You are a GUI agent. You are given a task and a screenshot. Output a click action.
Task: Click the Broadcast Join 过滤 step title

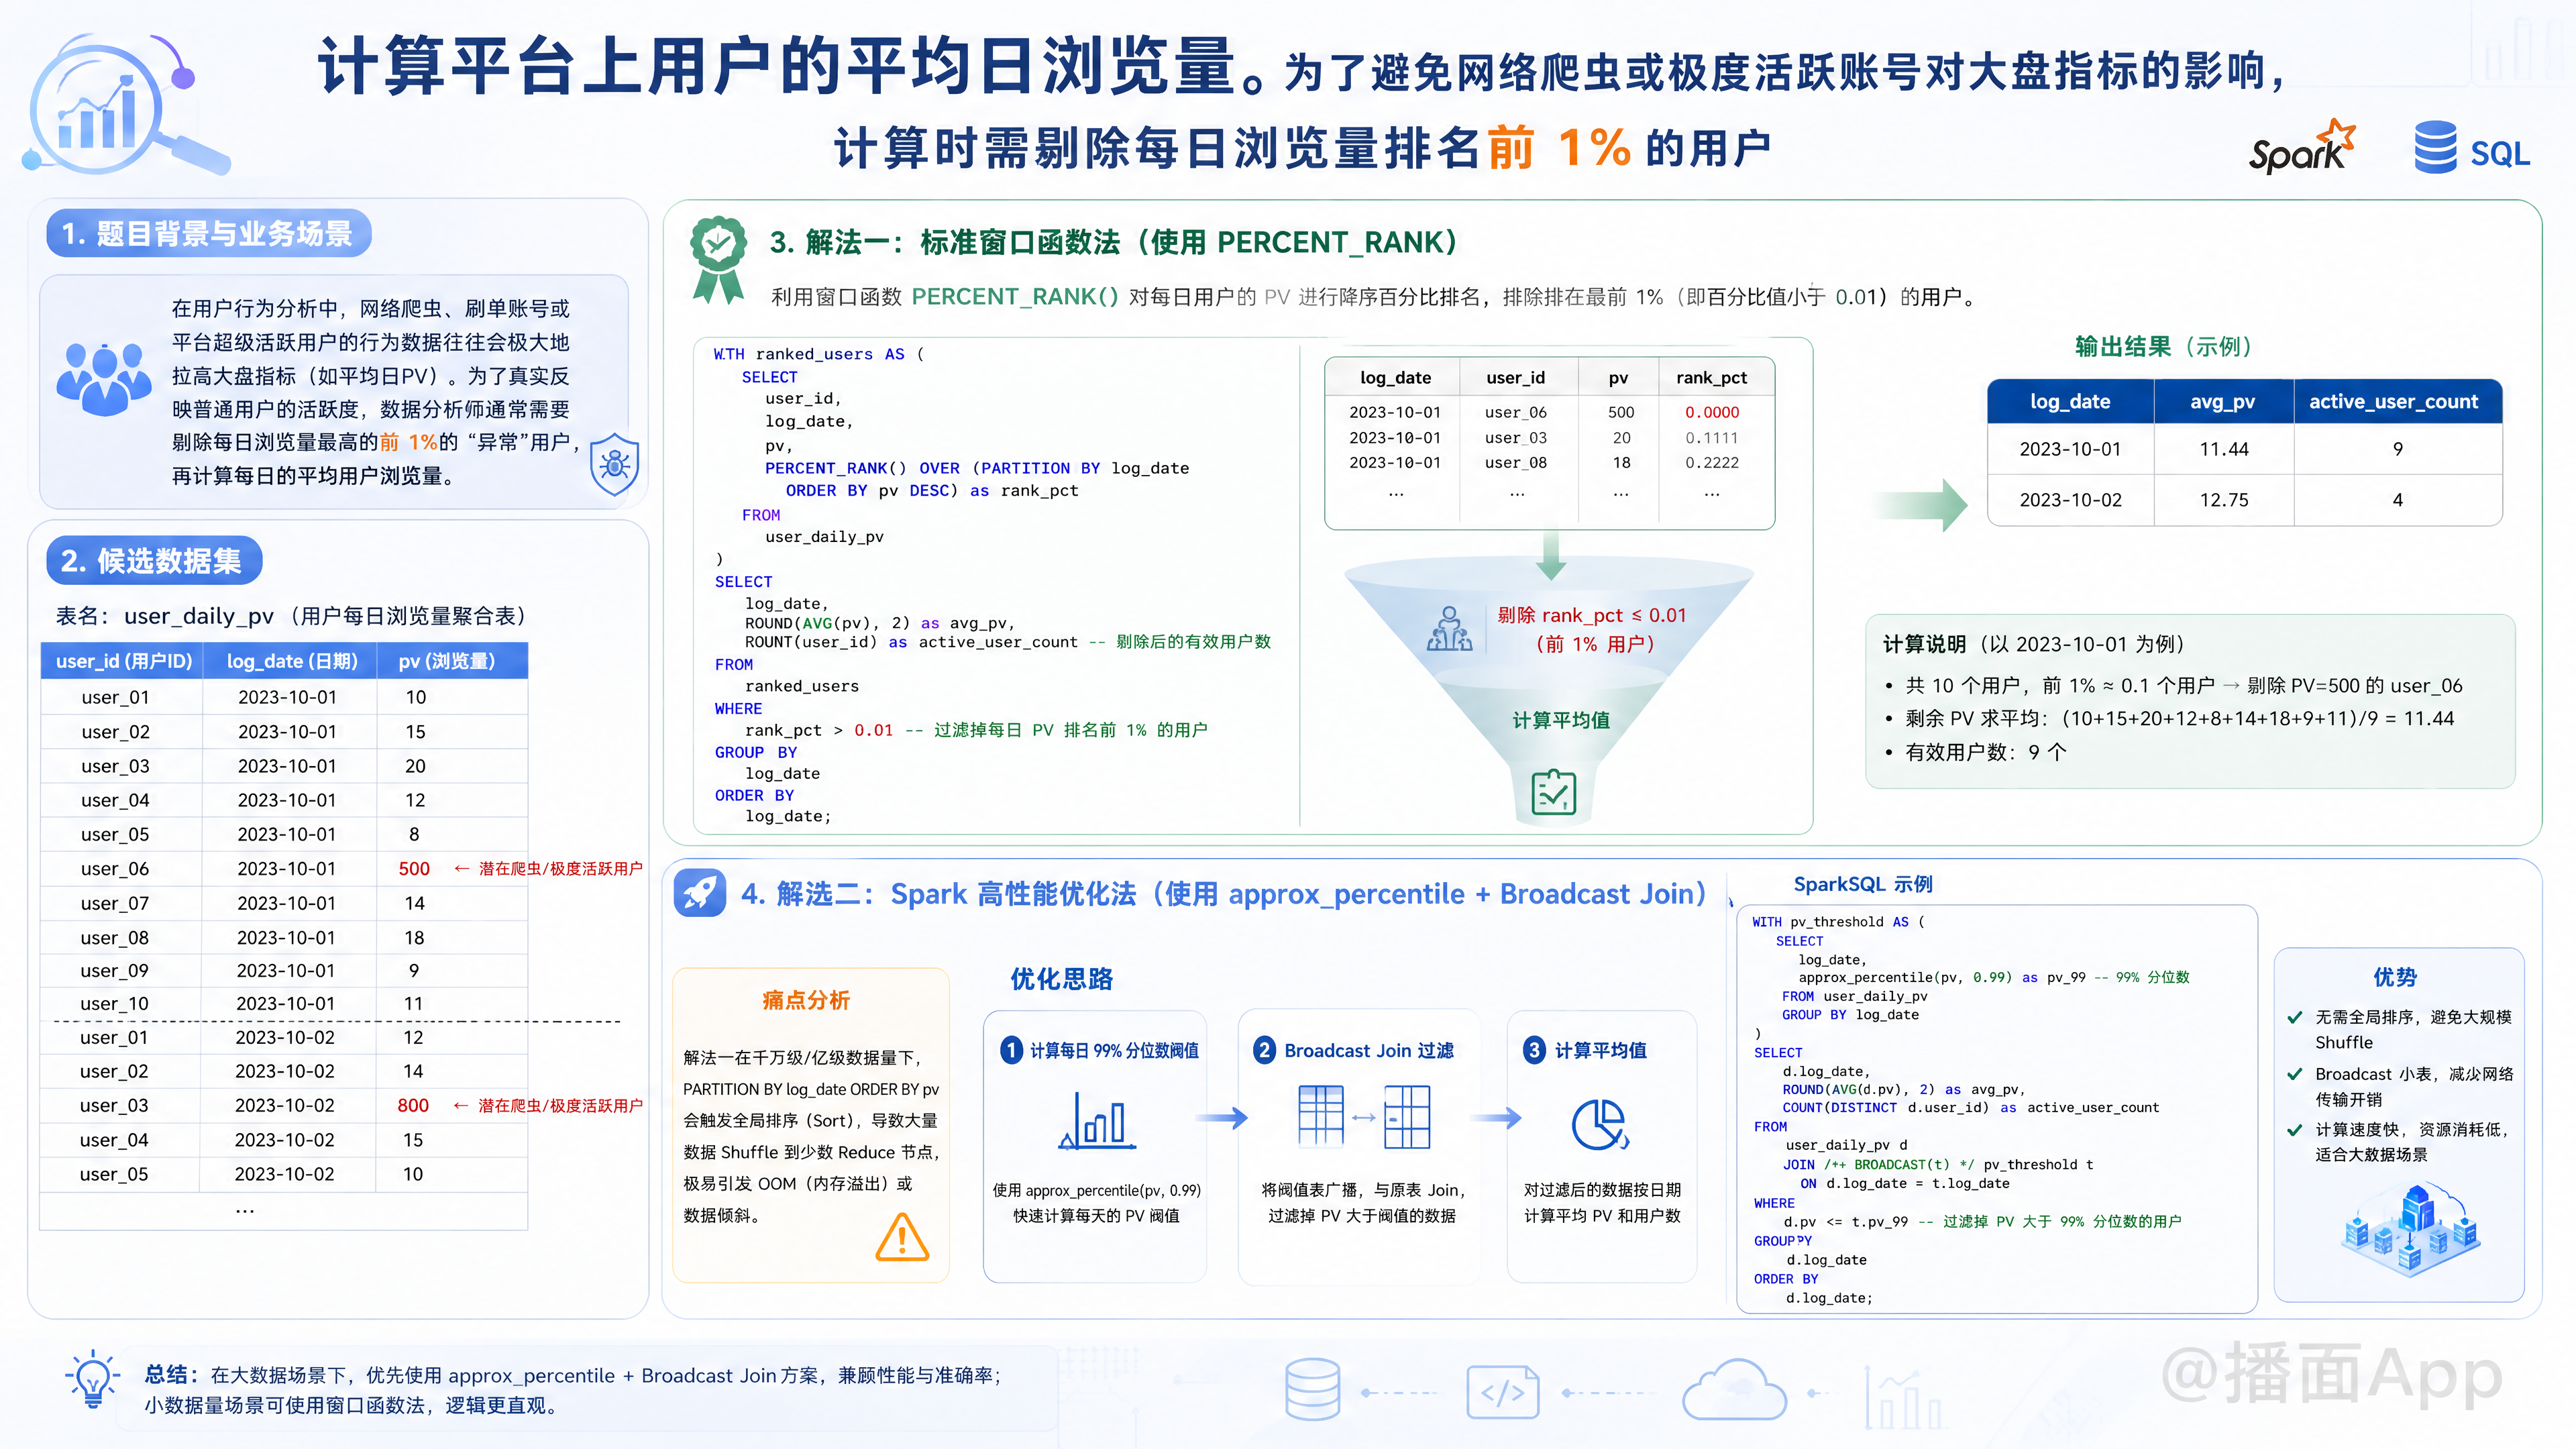(x=1368, y=1050)
